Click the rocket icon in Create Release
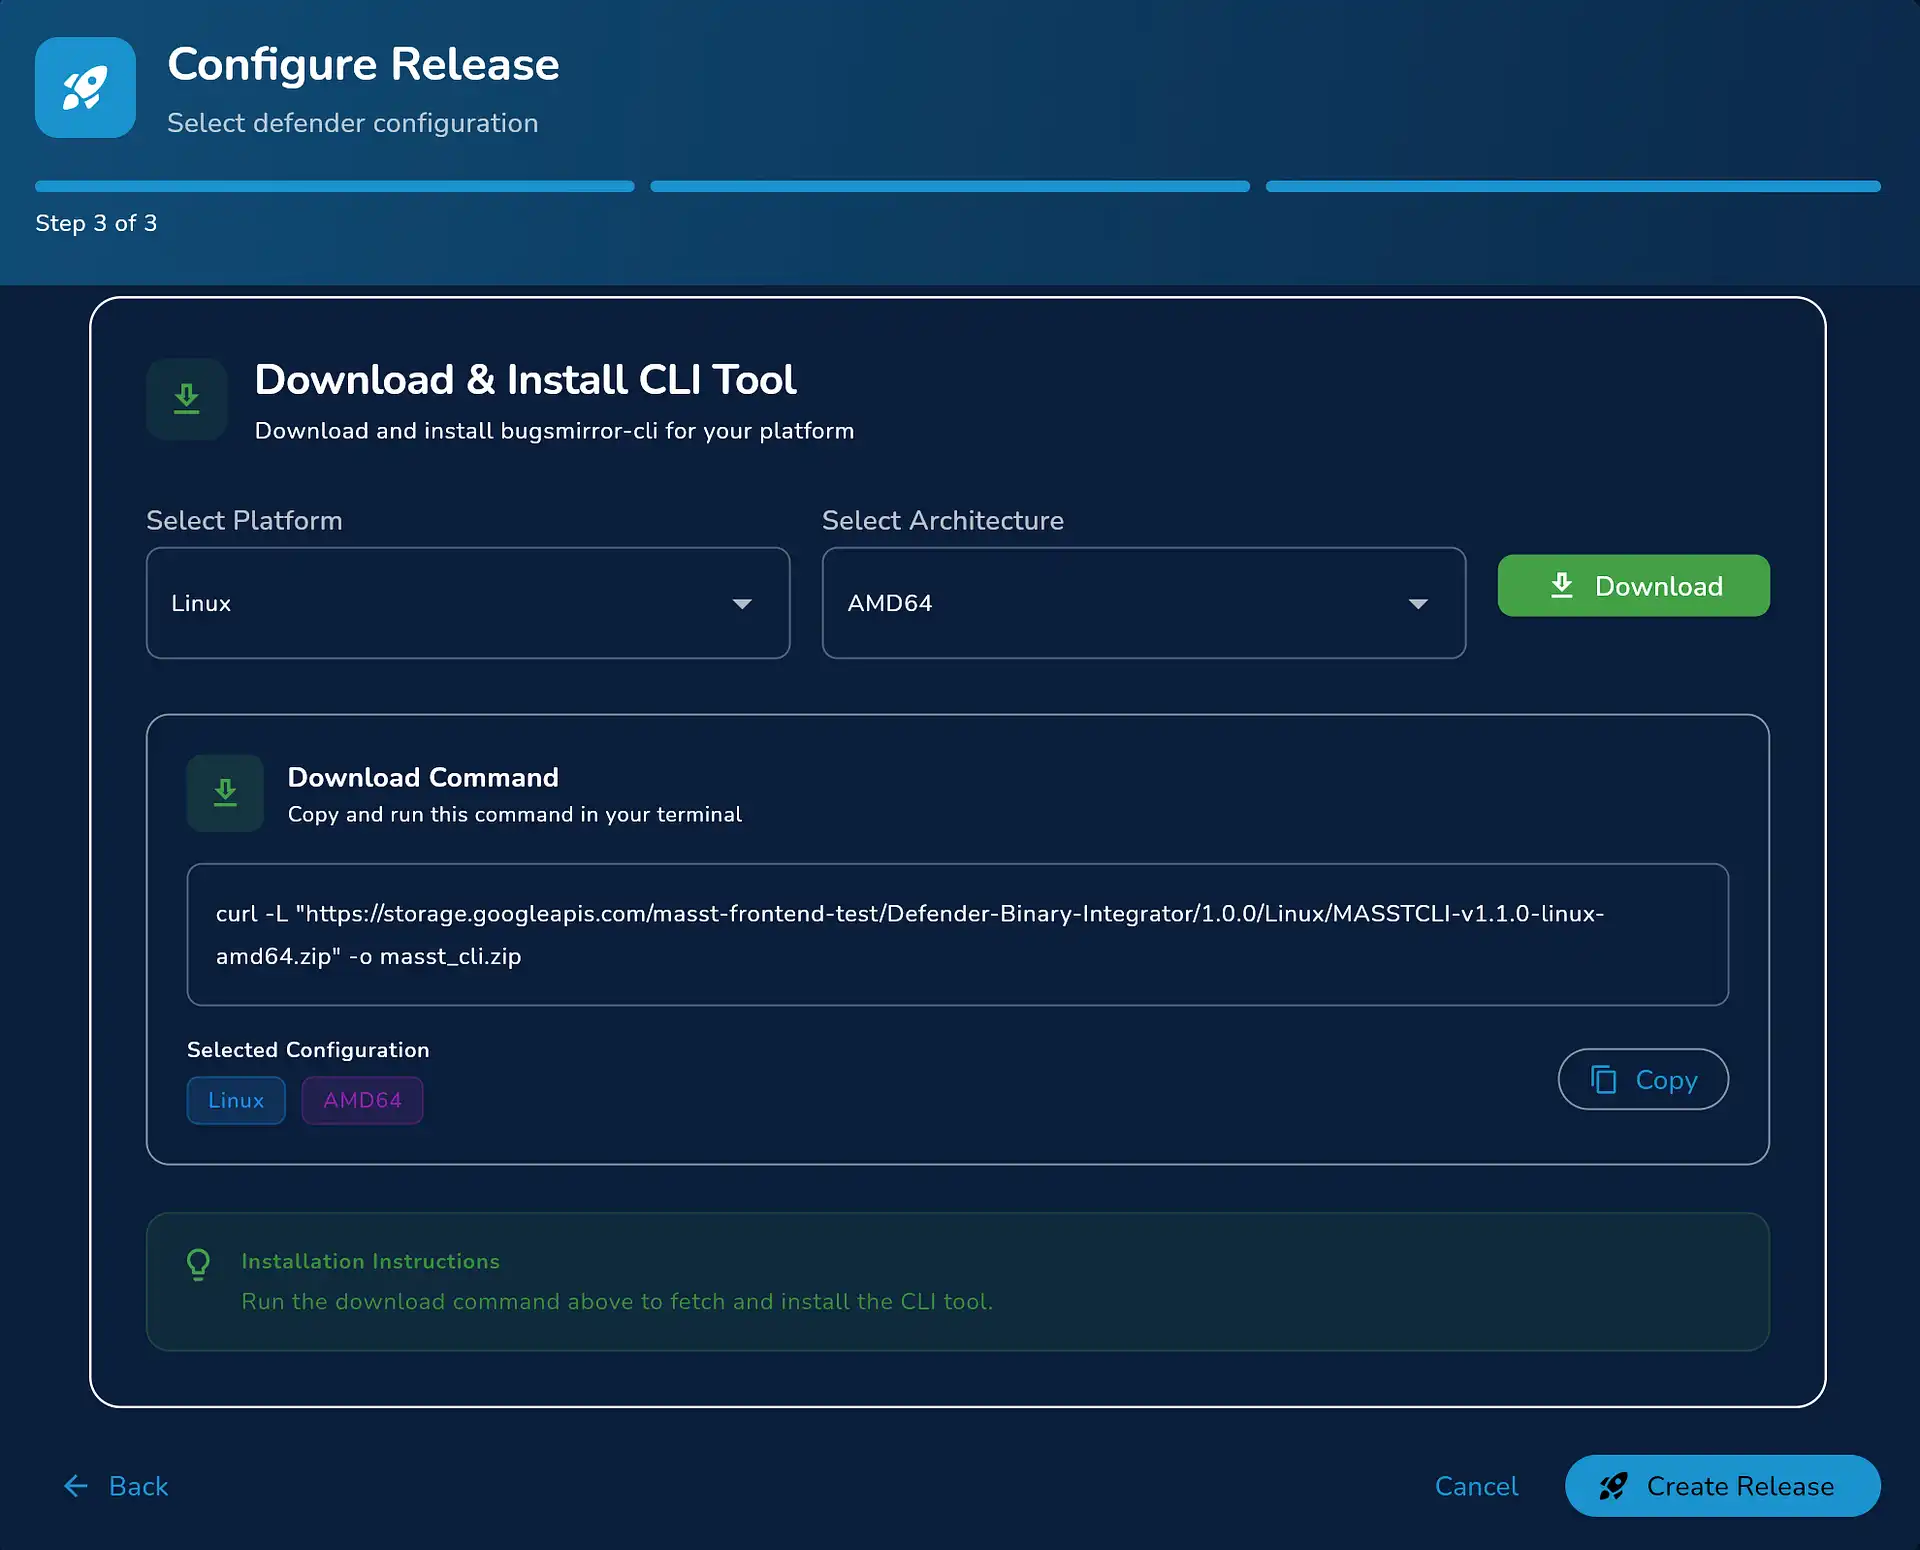This screenshot has height=1550, width=1920. coord(1613,1486)
